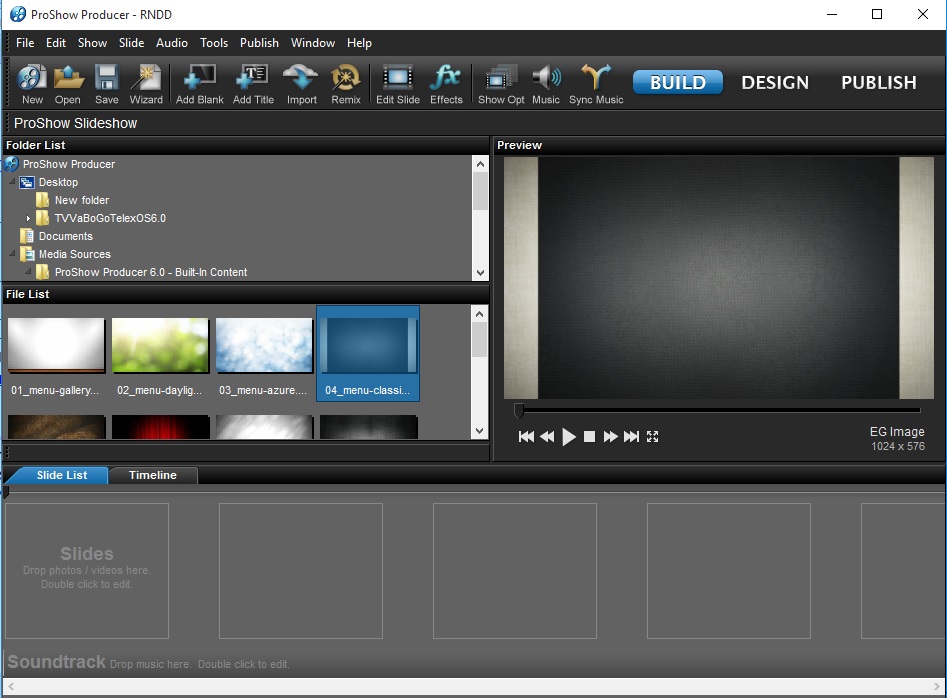The width and height of the screenshot is (947, 698).
Task: Switch to the Timeline tab
Action: [x=153, y=475]
